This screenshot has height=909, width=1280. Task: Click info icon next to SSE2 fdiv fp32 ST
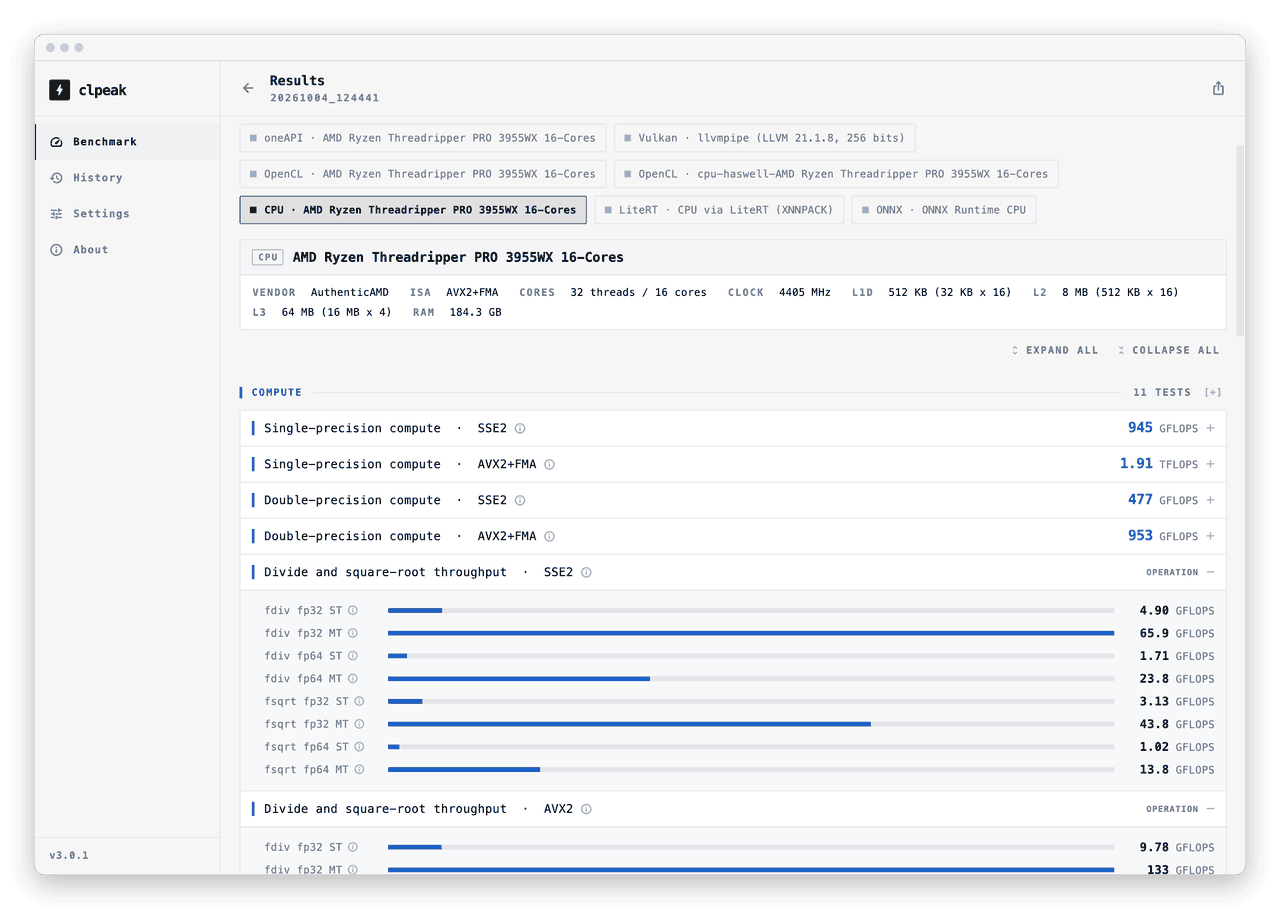pyautogui.click(x=353, y=610)
